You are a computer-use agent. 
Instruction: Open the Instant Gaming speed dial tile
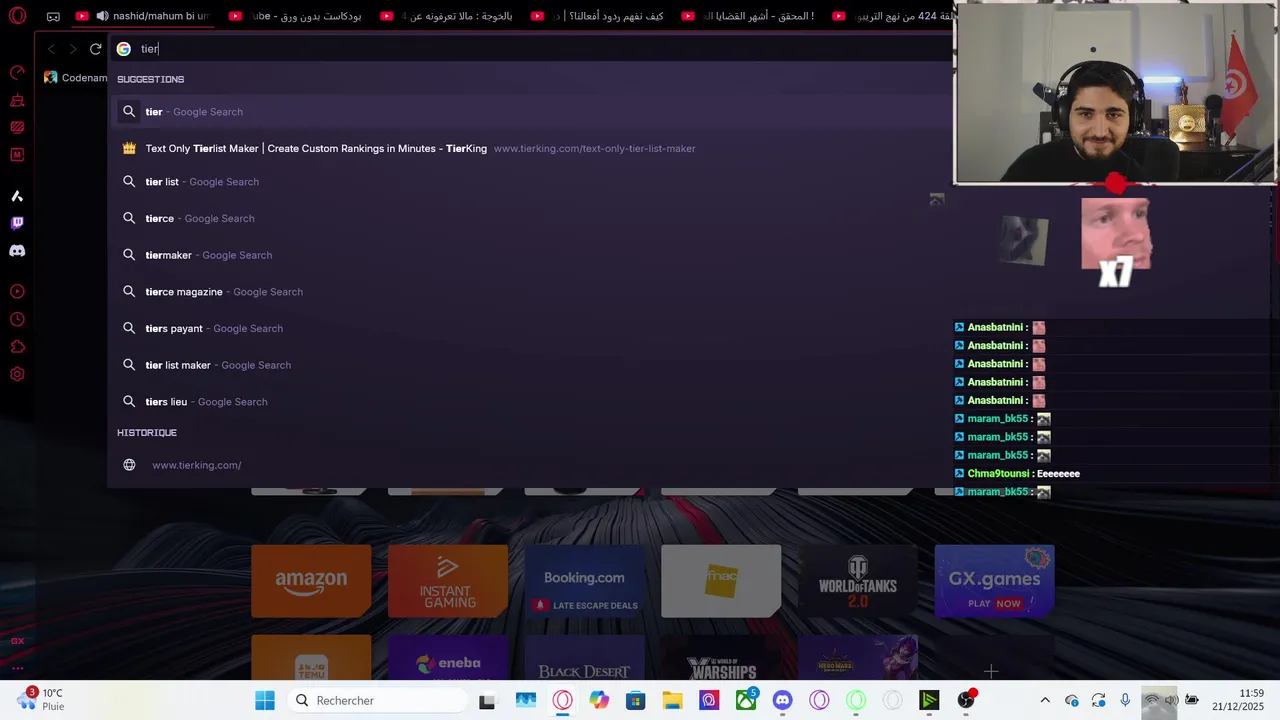448,581
